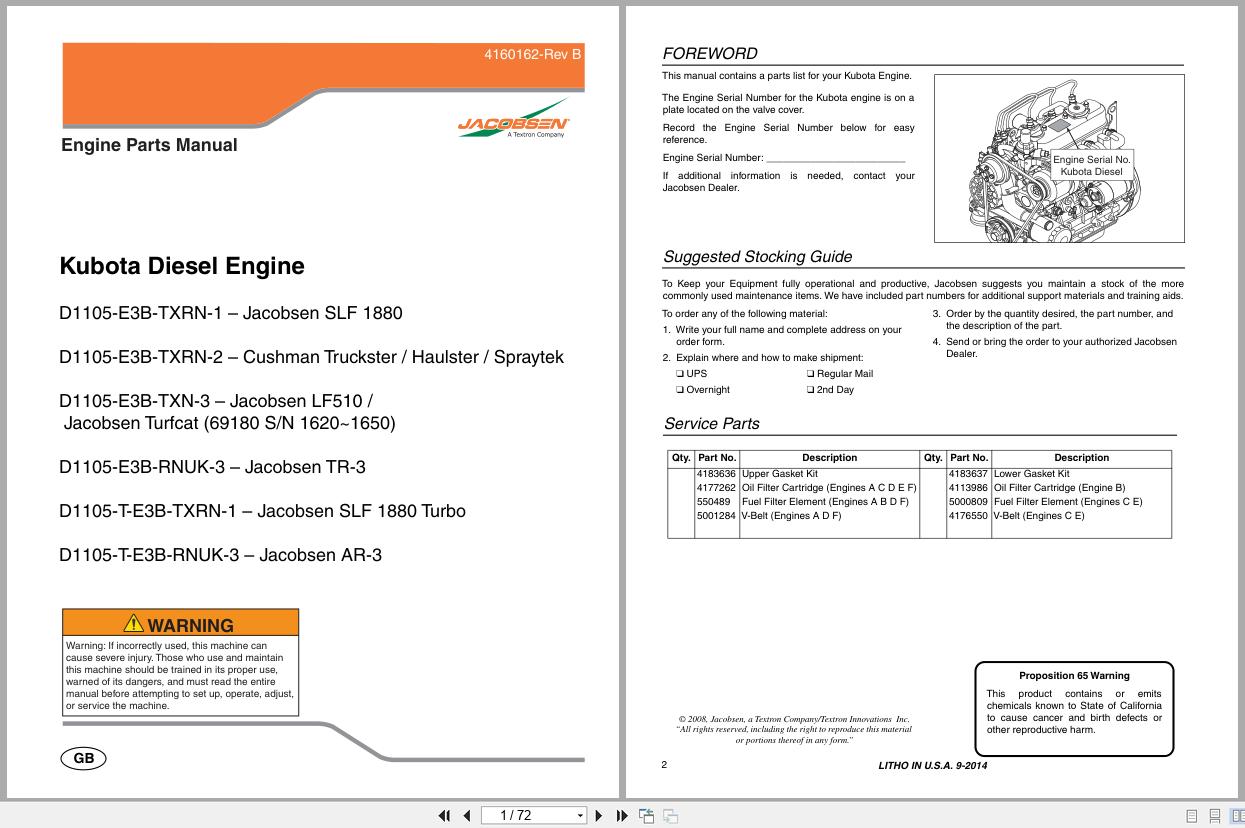Screen dimensions: 1245x828
Task: Select part number 5001284 in the table
Action: (x=716, y=516)
